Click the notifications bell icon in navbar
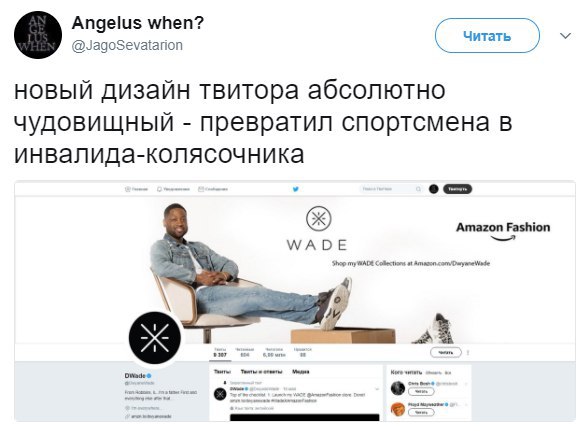Screen dimensions: 588x431 pos(159,189)
